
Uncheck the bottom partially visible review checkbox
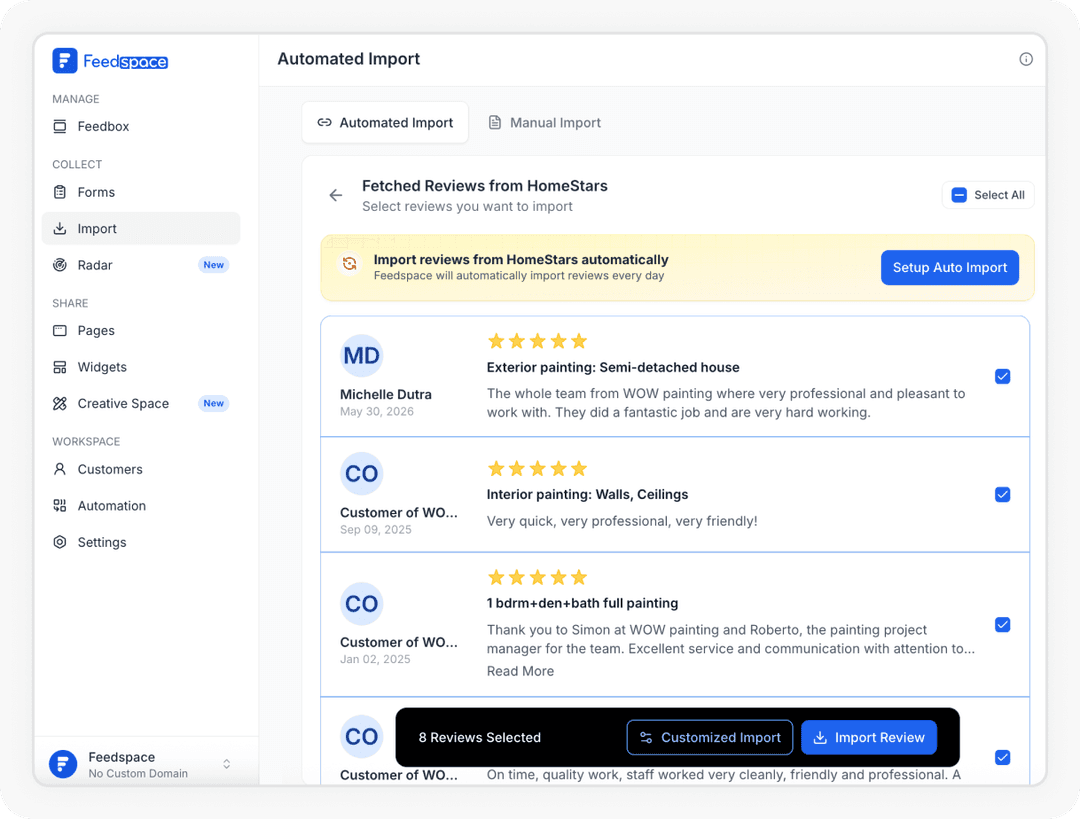coord(1003,758)
